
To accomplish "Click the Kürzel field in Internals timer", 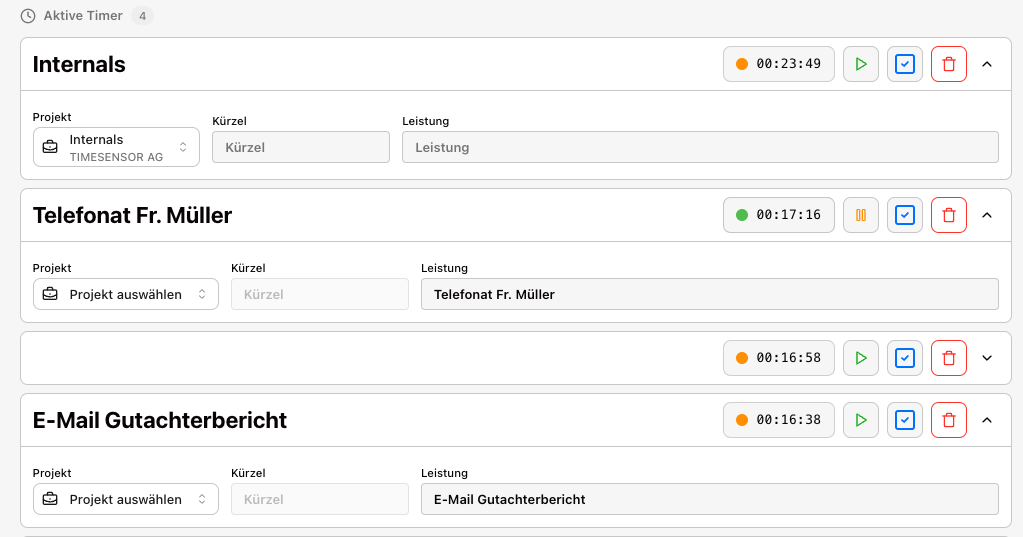I will 300,147.
